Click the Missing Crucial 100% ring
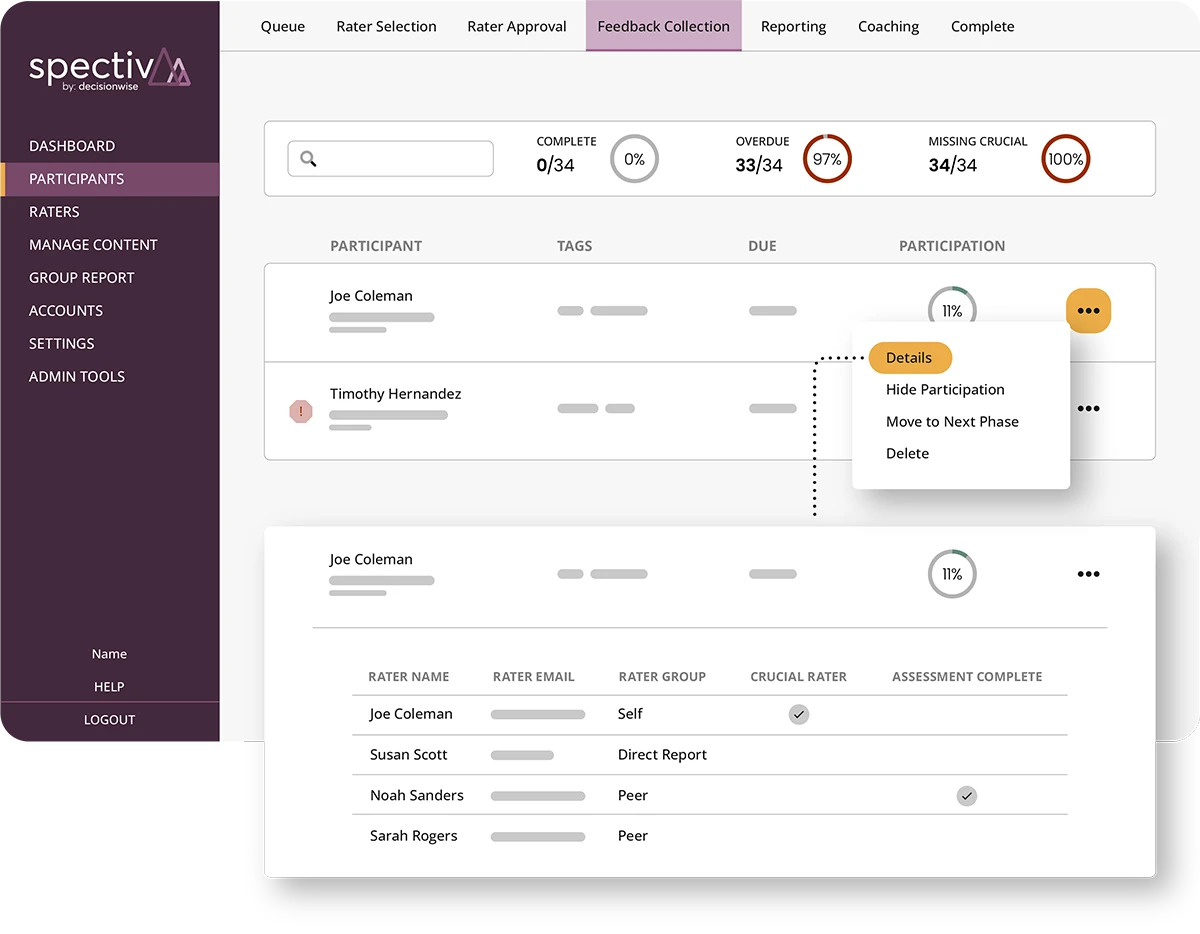 [x=1066, y=159]
